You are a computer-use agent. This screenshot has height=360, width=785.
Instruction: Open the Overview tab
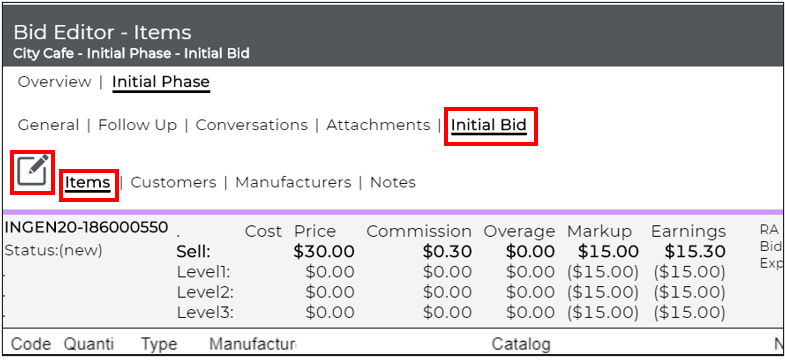[x=55, y=82]
